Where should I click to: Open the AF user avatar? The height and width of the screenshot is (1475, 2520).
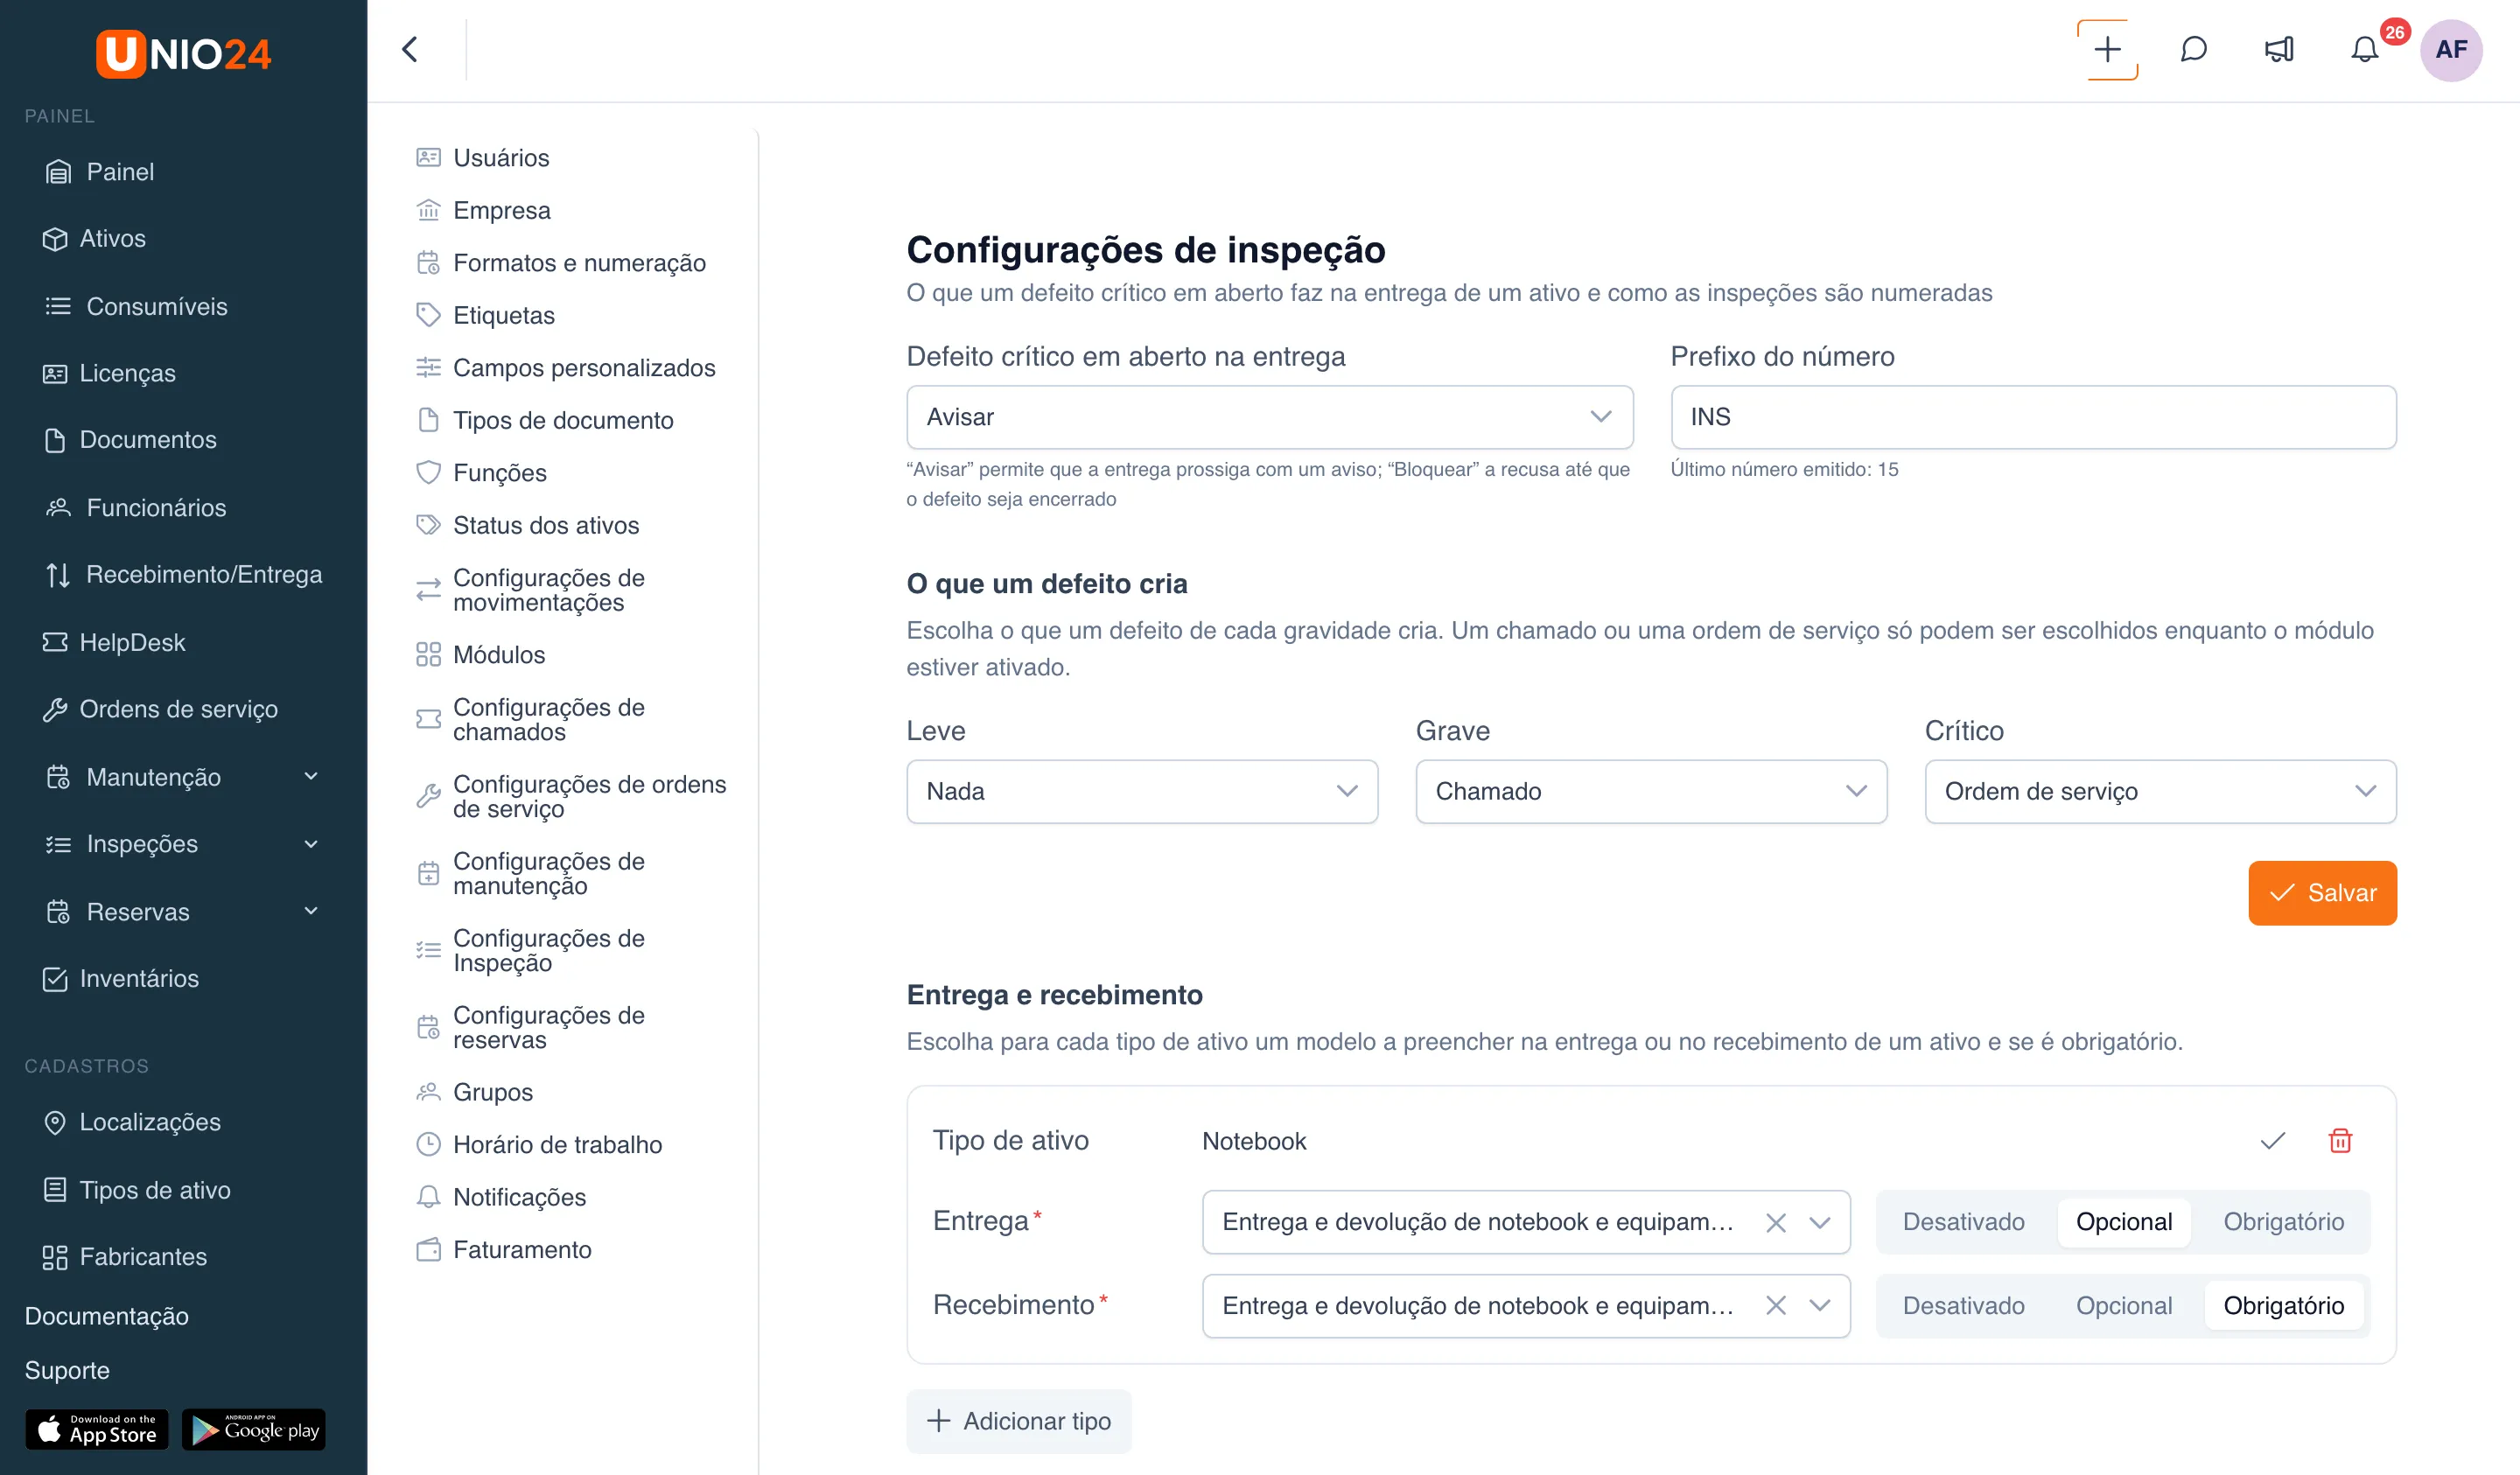coord(2450,50)
